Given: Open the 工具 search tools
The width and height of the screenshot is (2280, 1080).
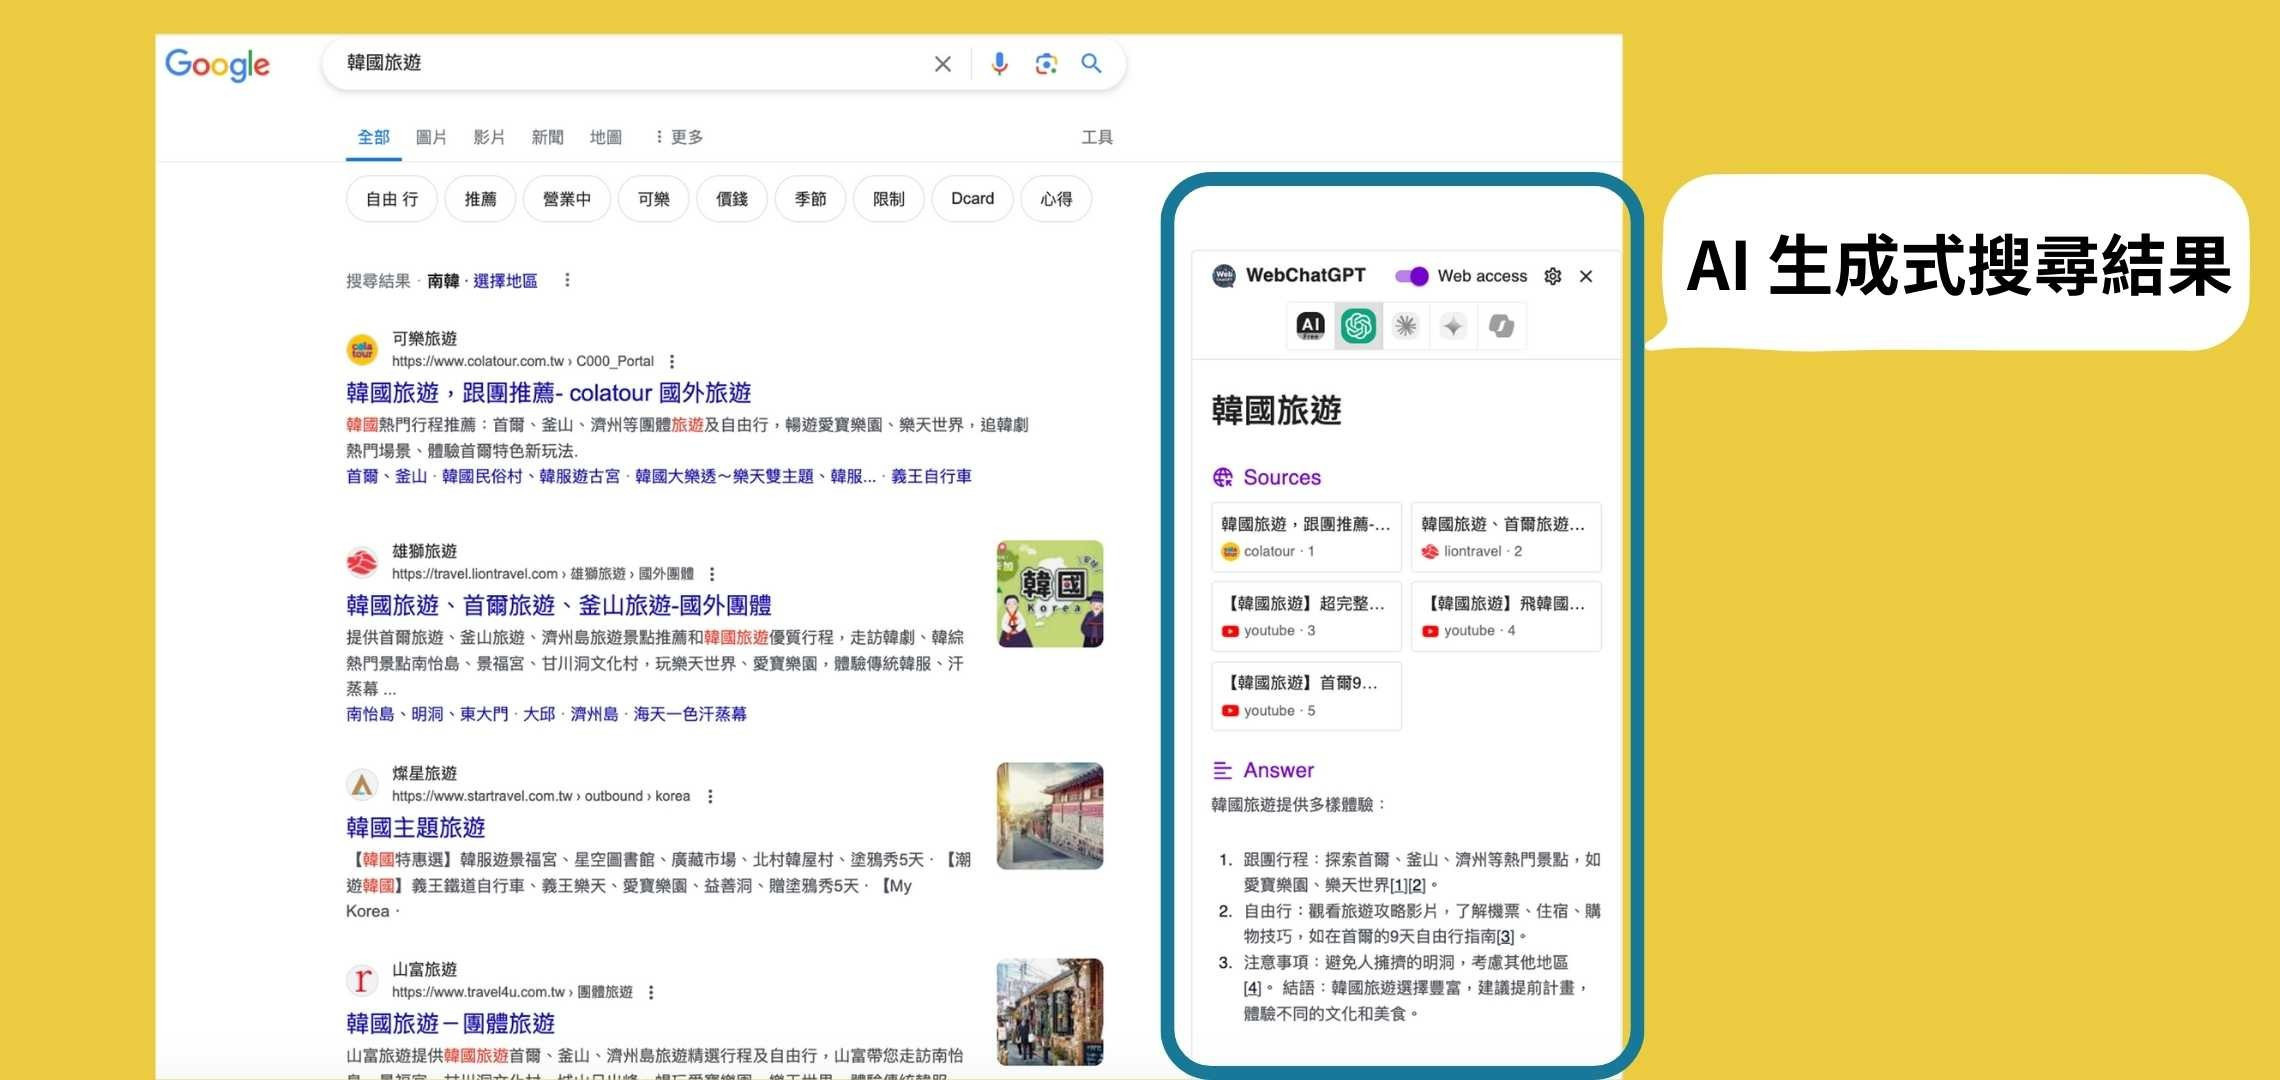Looking at the screenshot, I should click(x=1097, y=137).
